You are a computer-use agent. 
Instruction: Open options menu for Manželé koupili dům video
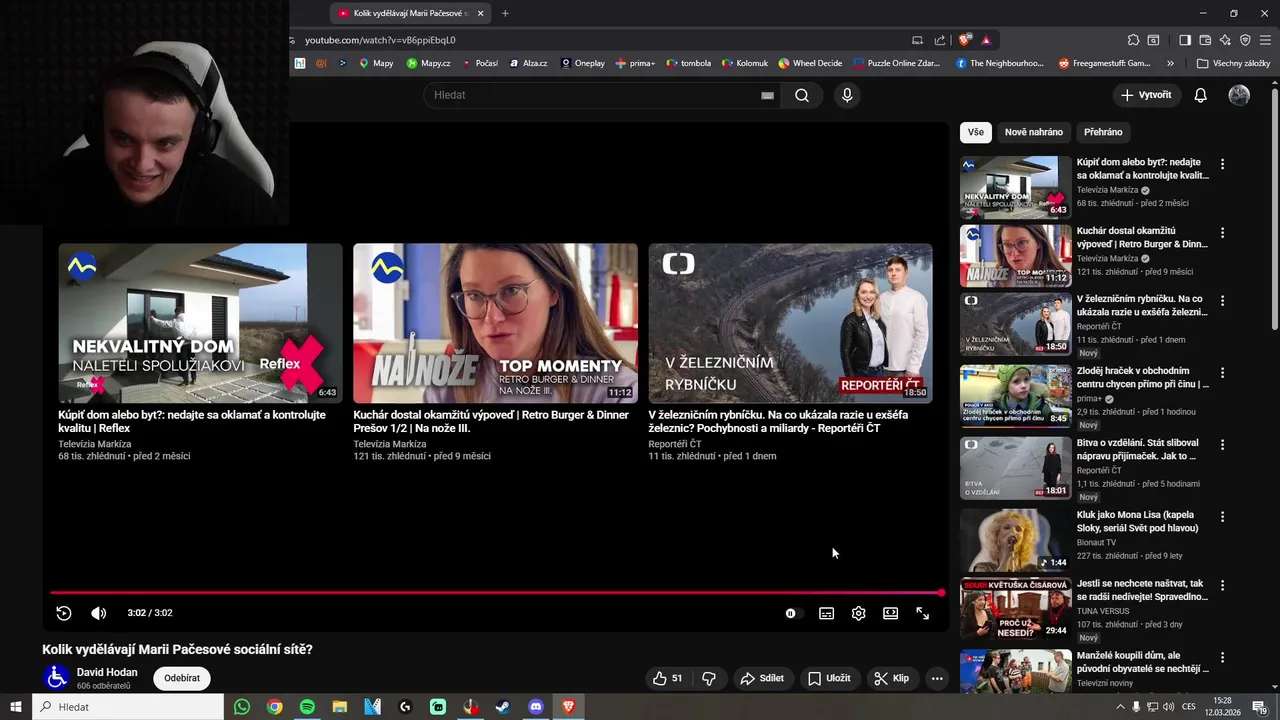[x=1222, y=657]
